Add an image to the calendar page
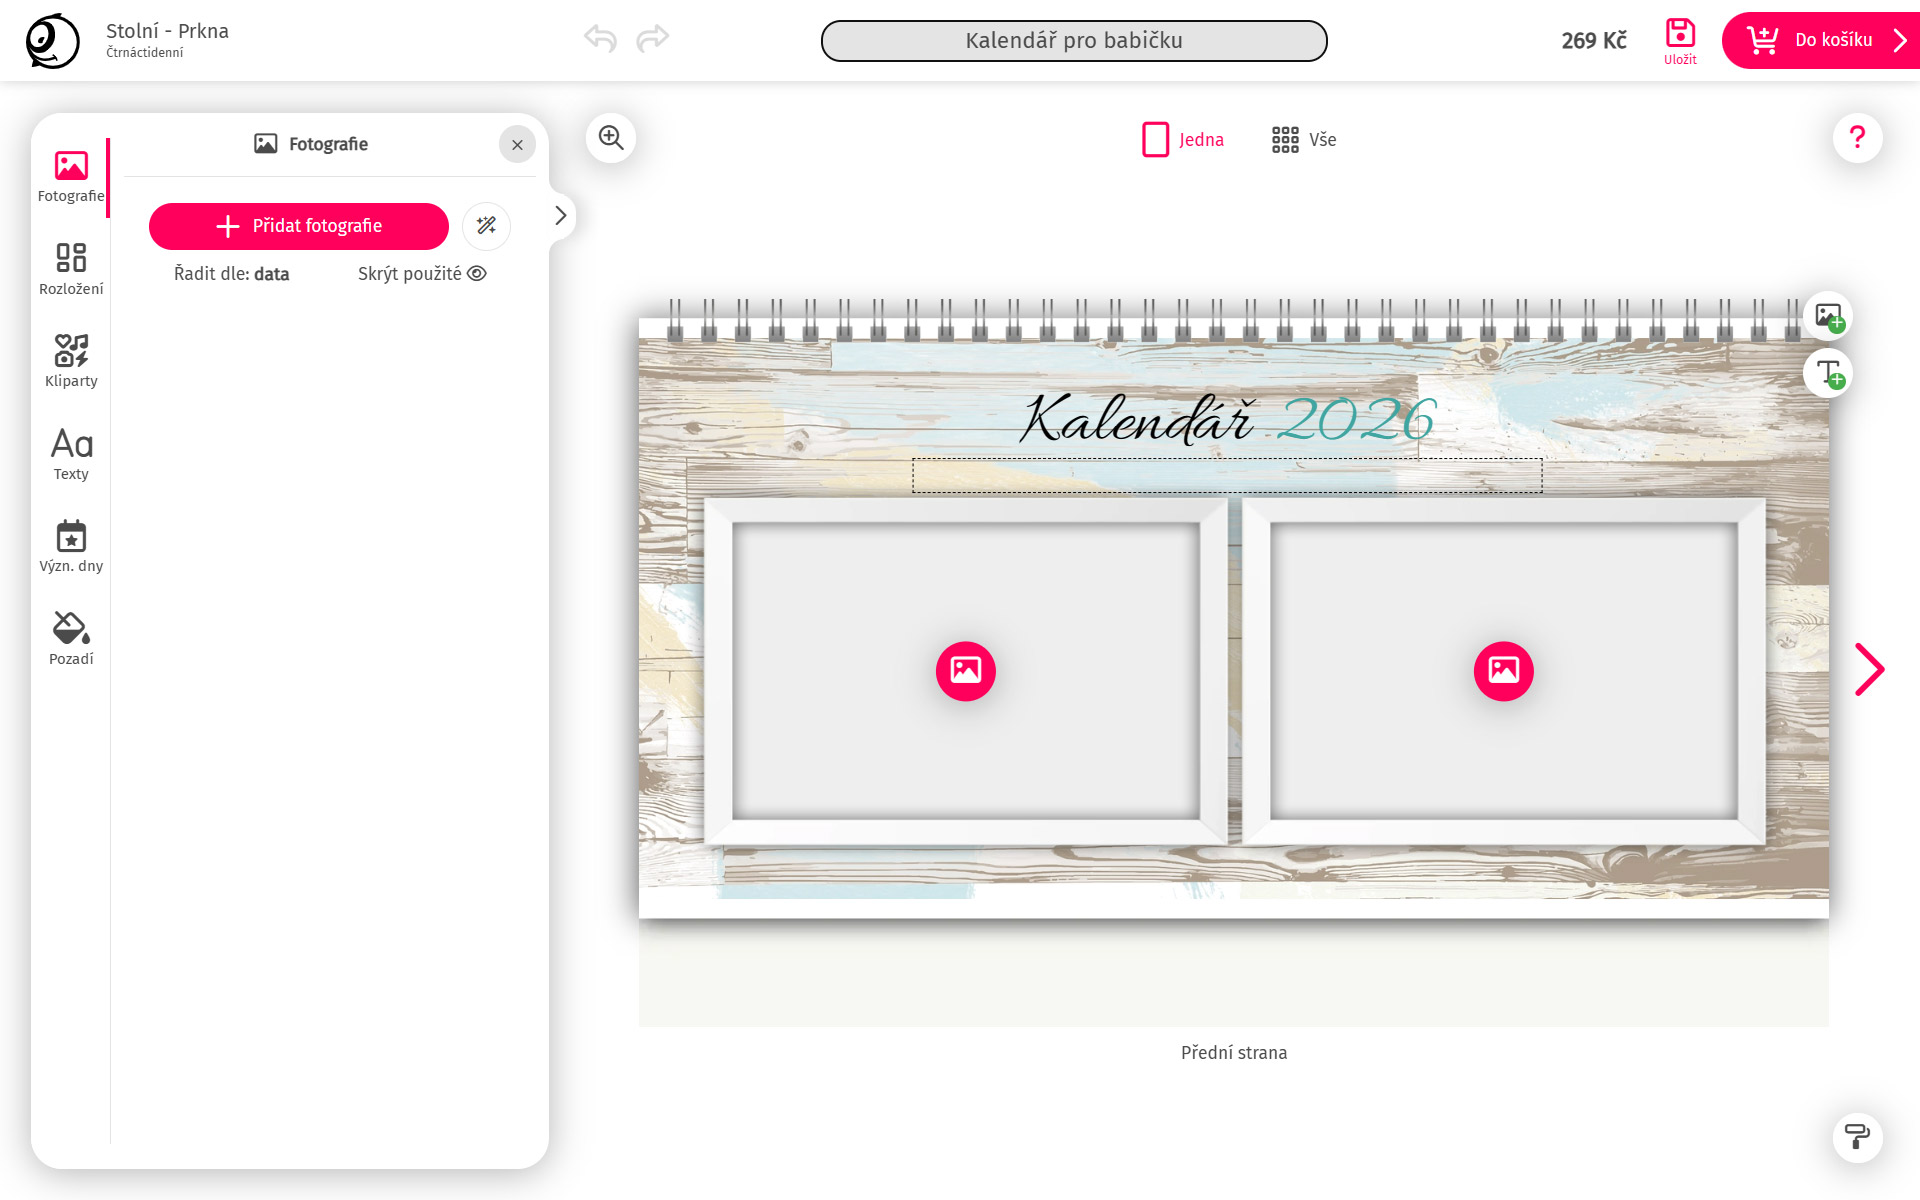The width and height of the screenshot is (1920, 1200). tap(1828, 315)
